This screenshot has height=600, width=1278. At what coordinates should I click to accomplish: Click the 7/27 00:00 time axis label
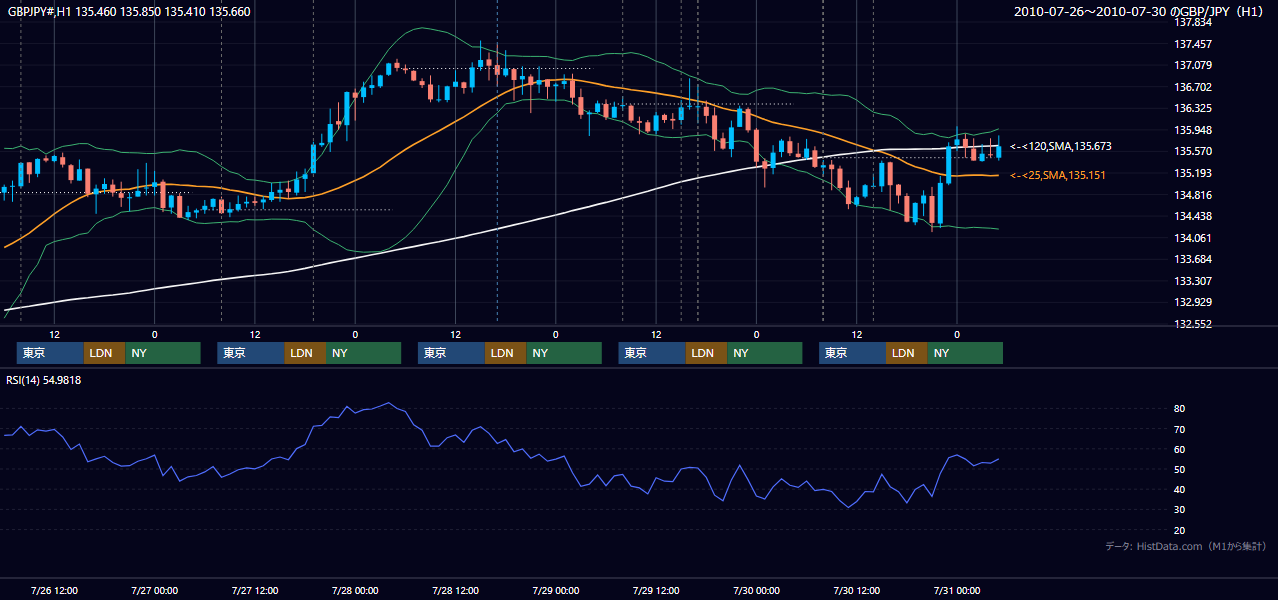154,590
